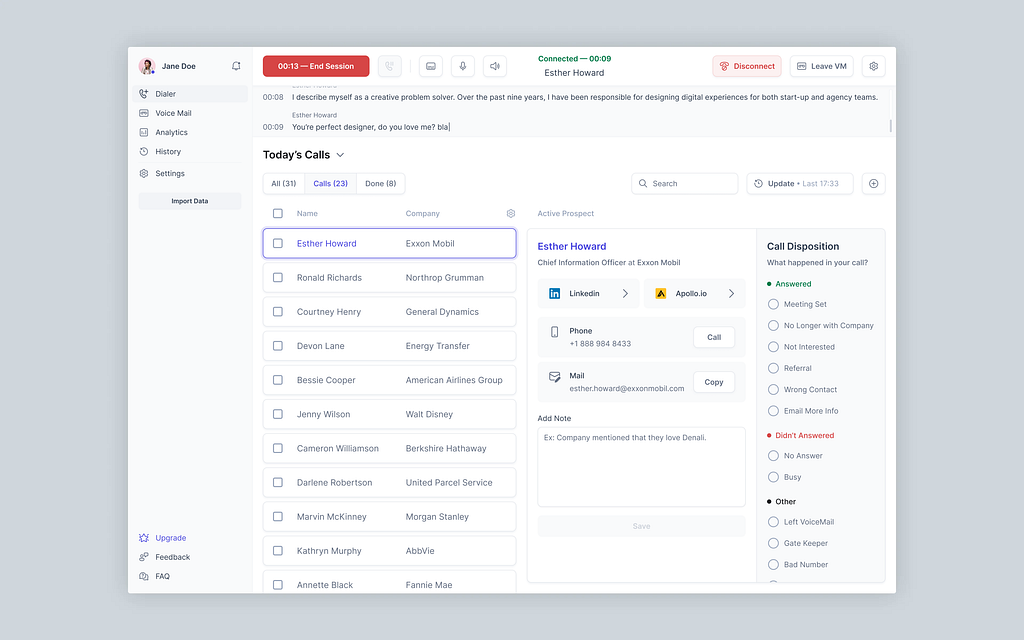The height and width of the screenshot is (640, 1024).
Task: Select the Referral disposition
Action: (x=773, y=368)
